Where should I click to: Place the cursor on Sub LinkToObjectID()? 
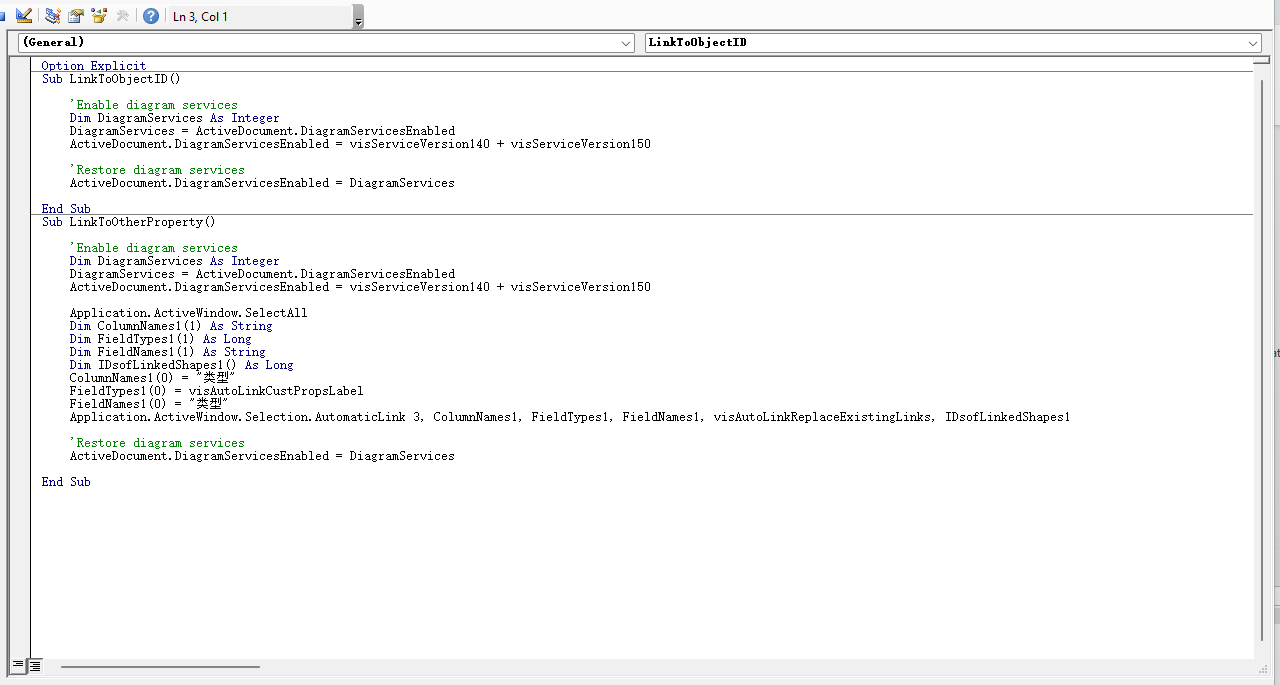click(111, 79)
